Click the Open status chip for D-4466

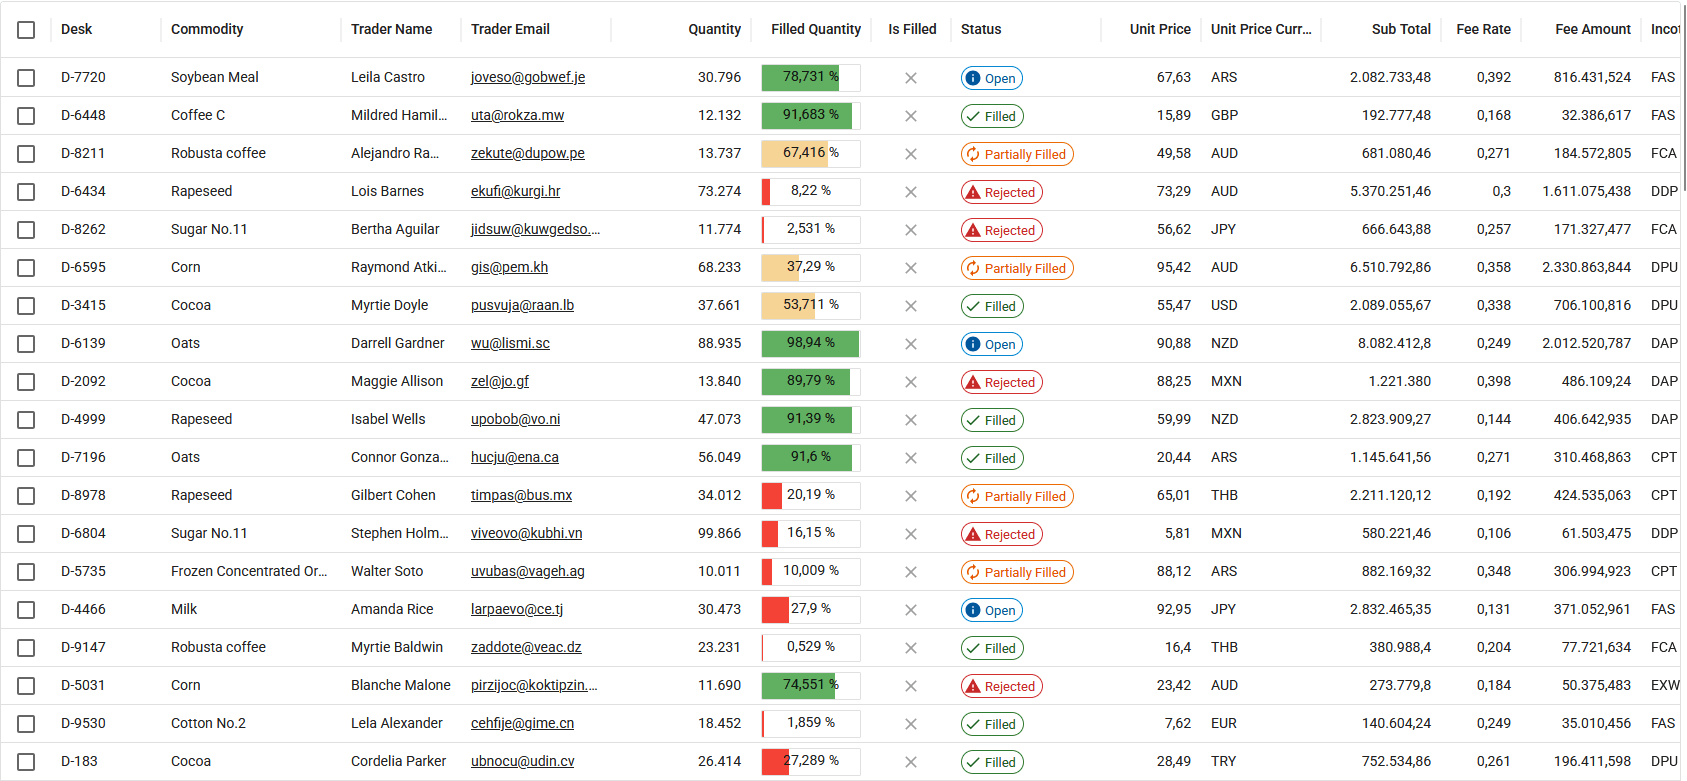coord(992,610)
